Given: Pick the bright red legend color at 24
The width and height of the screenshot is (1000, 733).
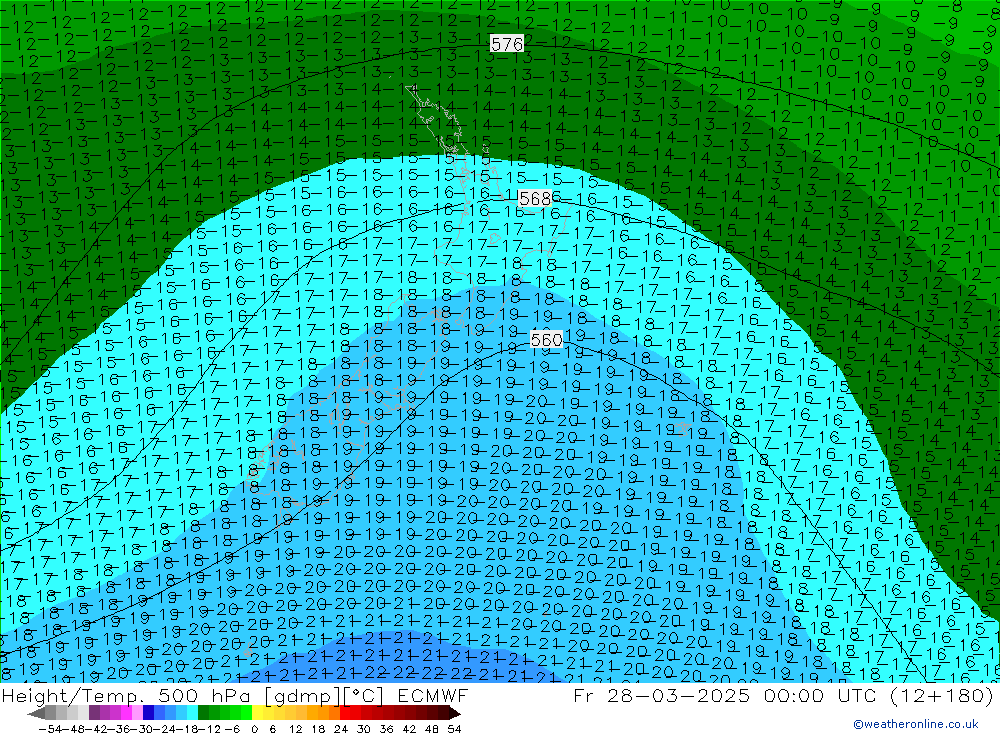Looking at the screenshot, I should [x=345, y=713].
